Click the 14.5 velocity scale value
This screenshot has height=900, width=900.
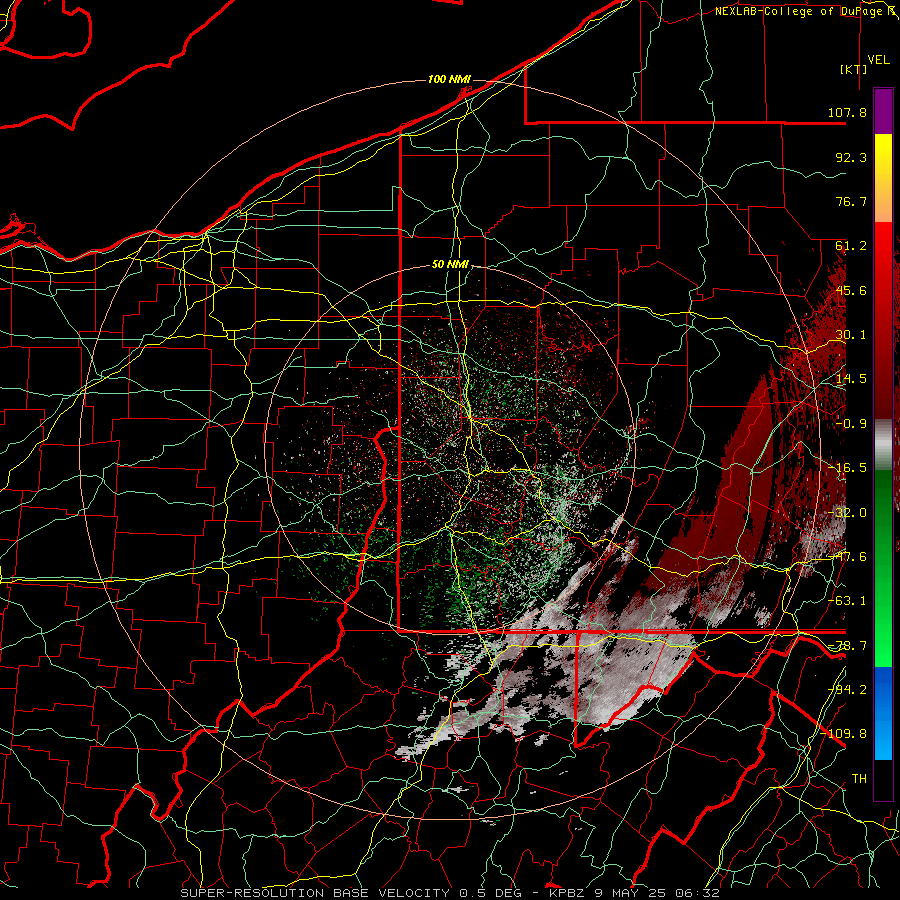pos(851,379)
